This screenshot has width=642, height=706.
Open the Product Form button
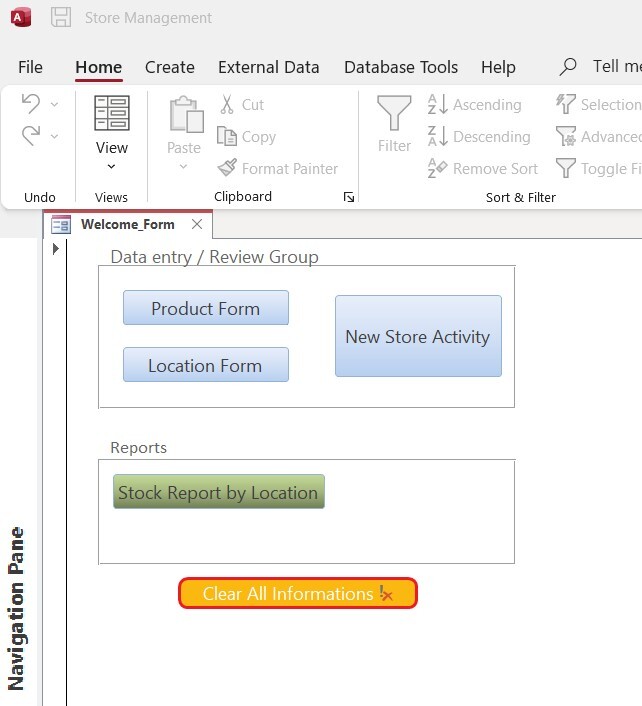(x=206, y=308)
